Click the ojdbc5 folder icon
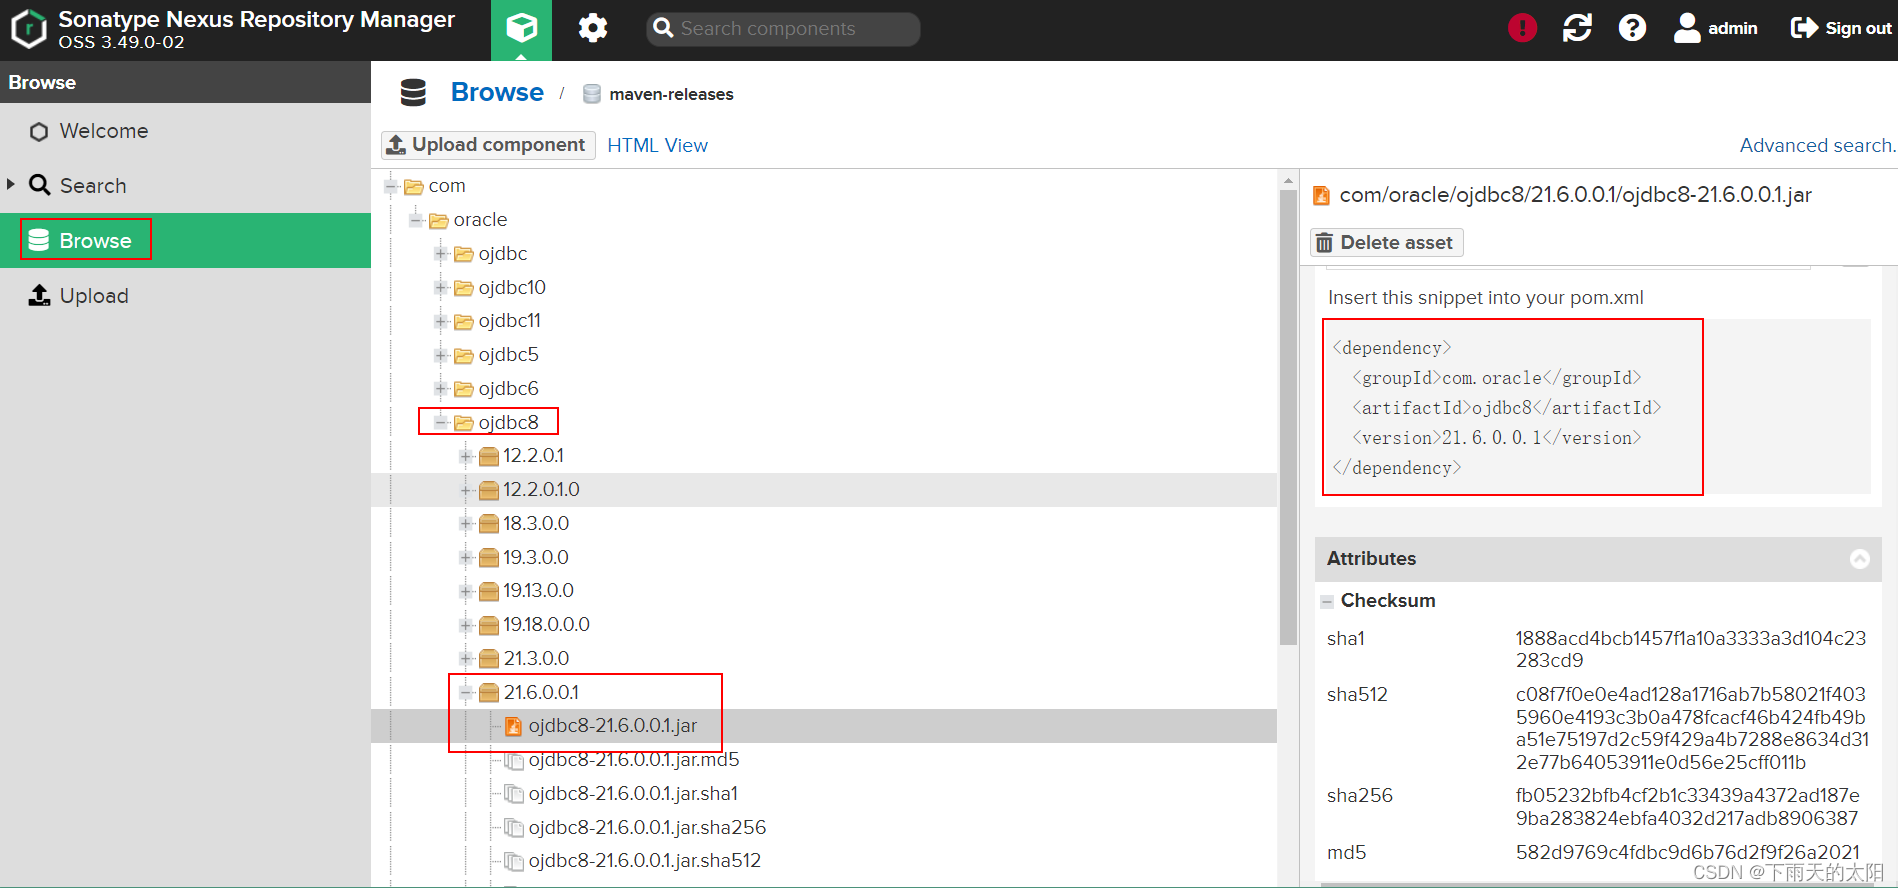The image size is (1898, 891). (464, 355)
